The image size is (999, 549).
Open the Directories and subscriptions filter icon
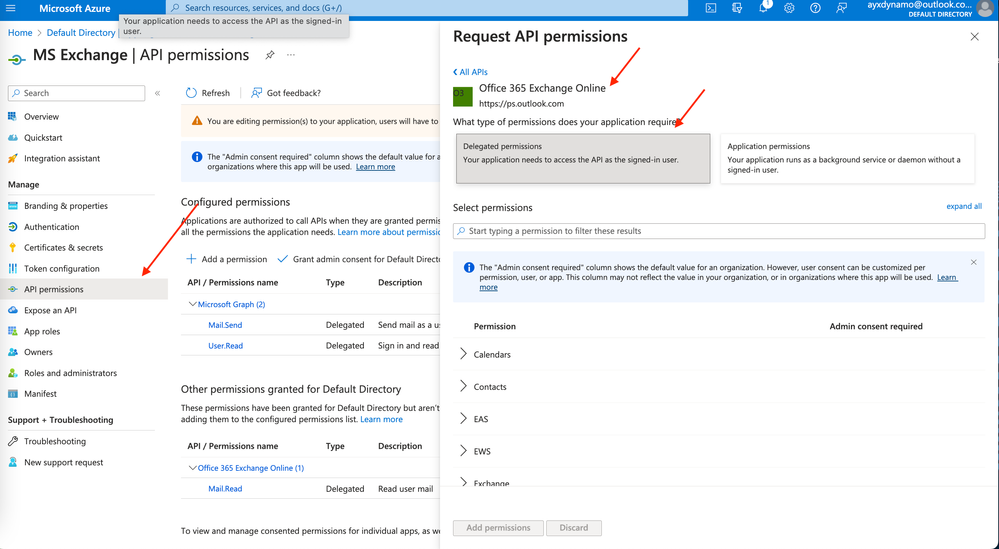tap(737, 8)
